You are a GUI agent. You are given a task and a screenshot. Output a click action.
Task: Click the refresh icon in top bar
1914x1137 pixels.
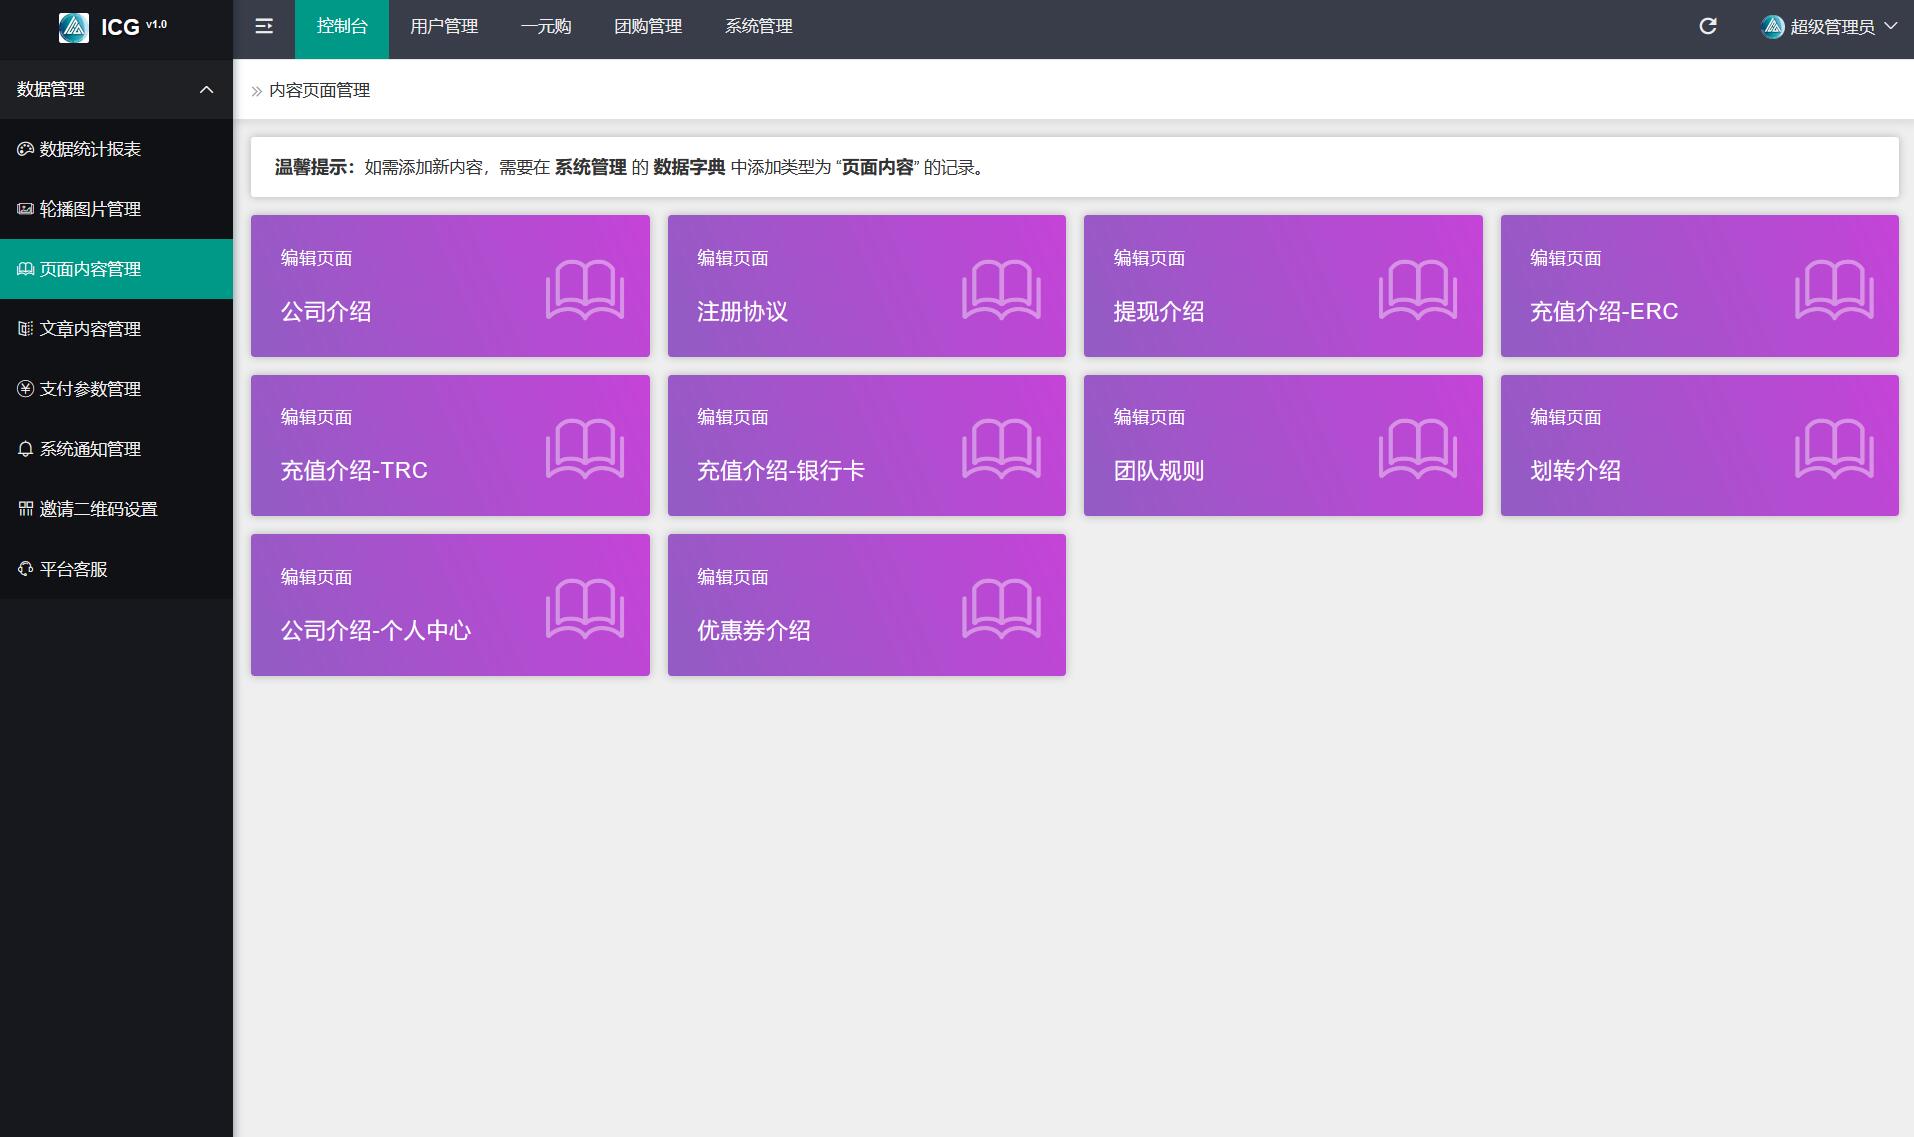click(1708, 27)
